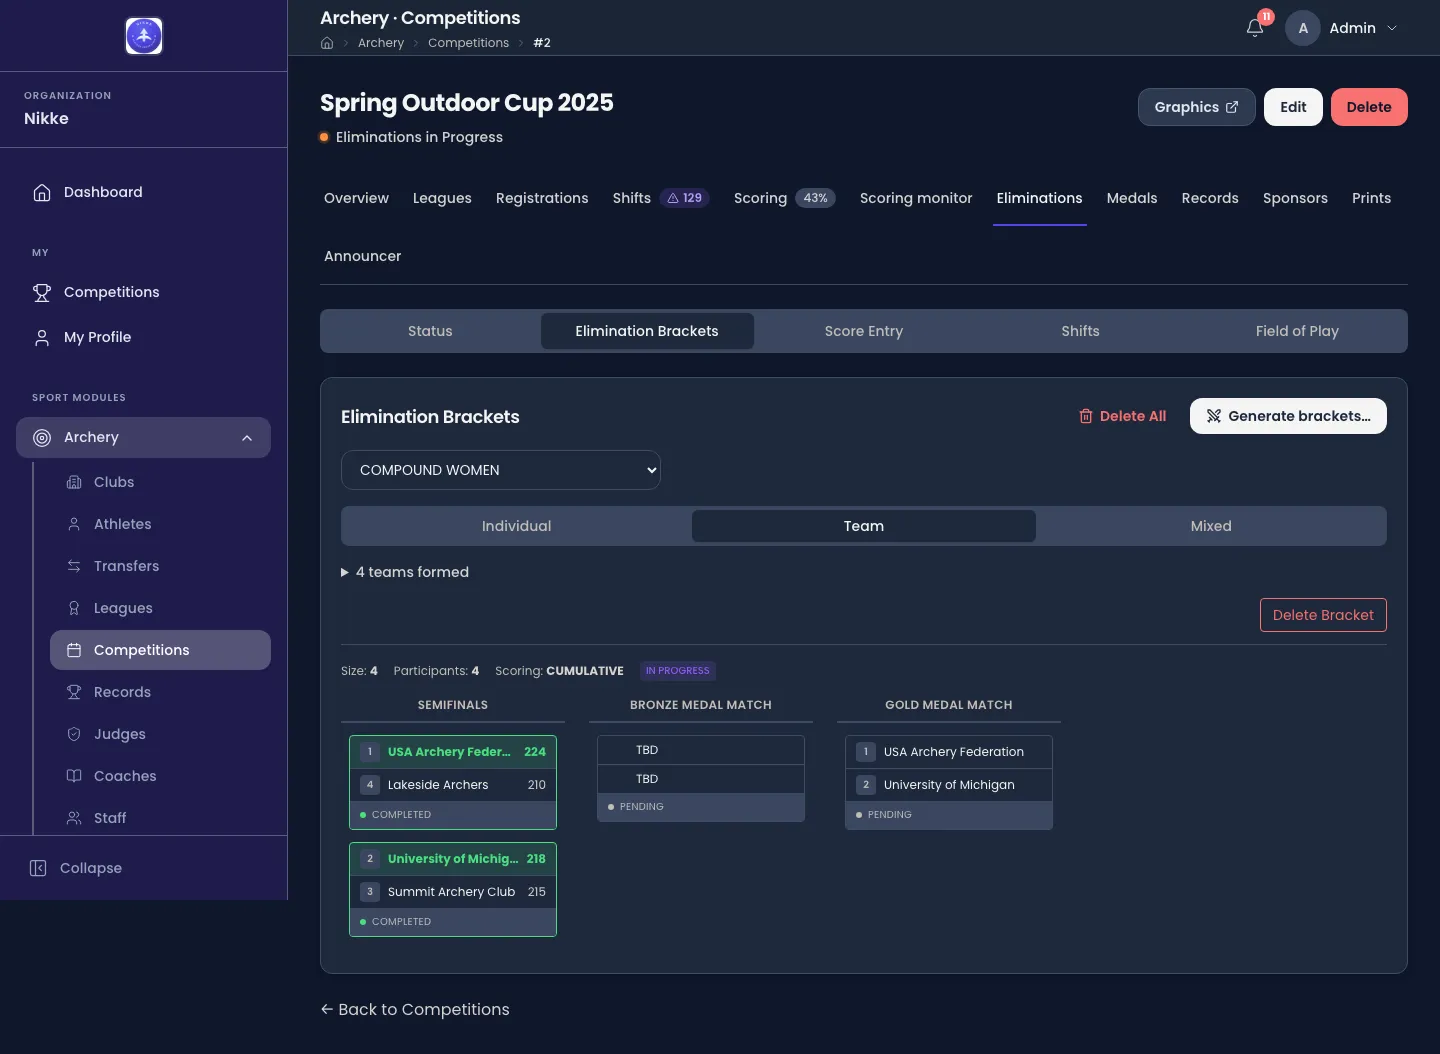
Task: Collapse the Archery module chevron
Action: [x=247, y=437]
